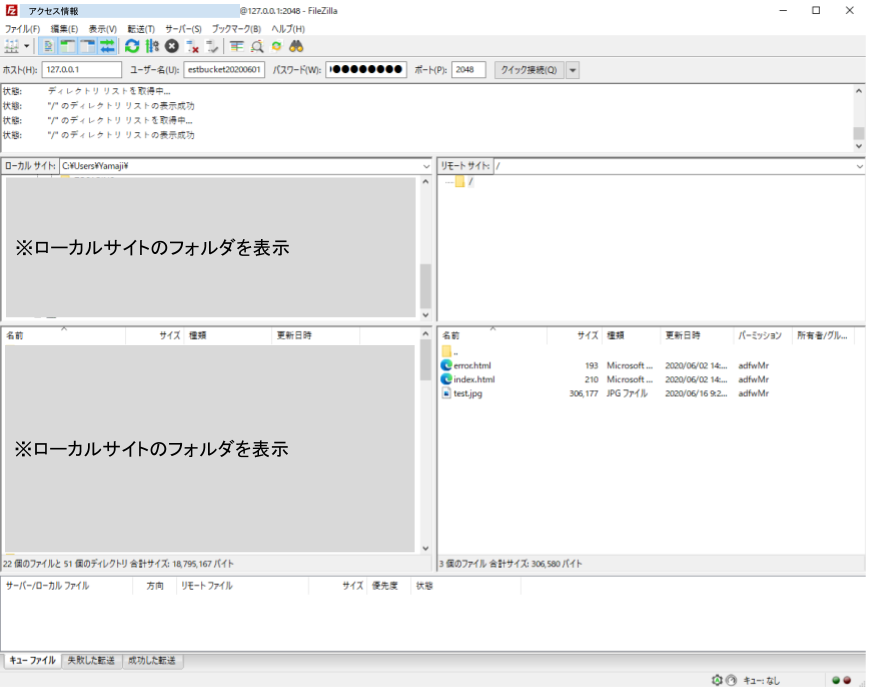Disconnect from the current server
This screenshot has width=872, height=688.
pos(192,46)
